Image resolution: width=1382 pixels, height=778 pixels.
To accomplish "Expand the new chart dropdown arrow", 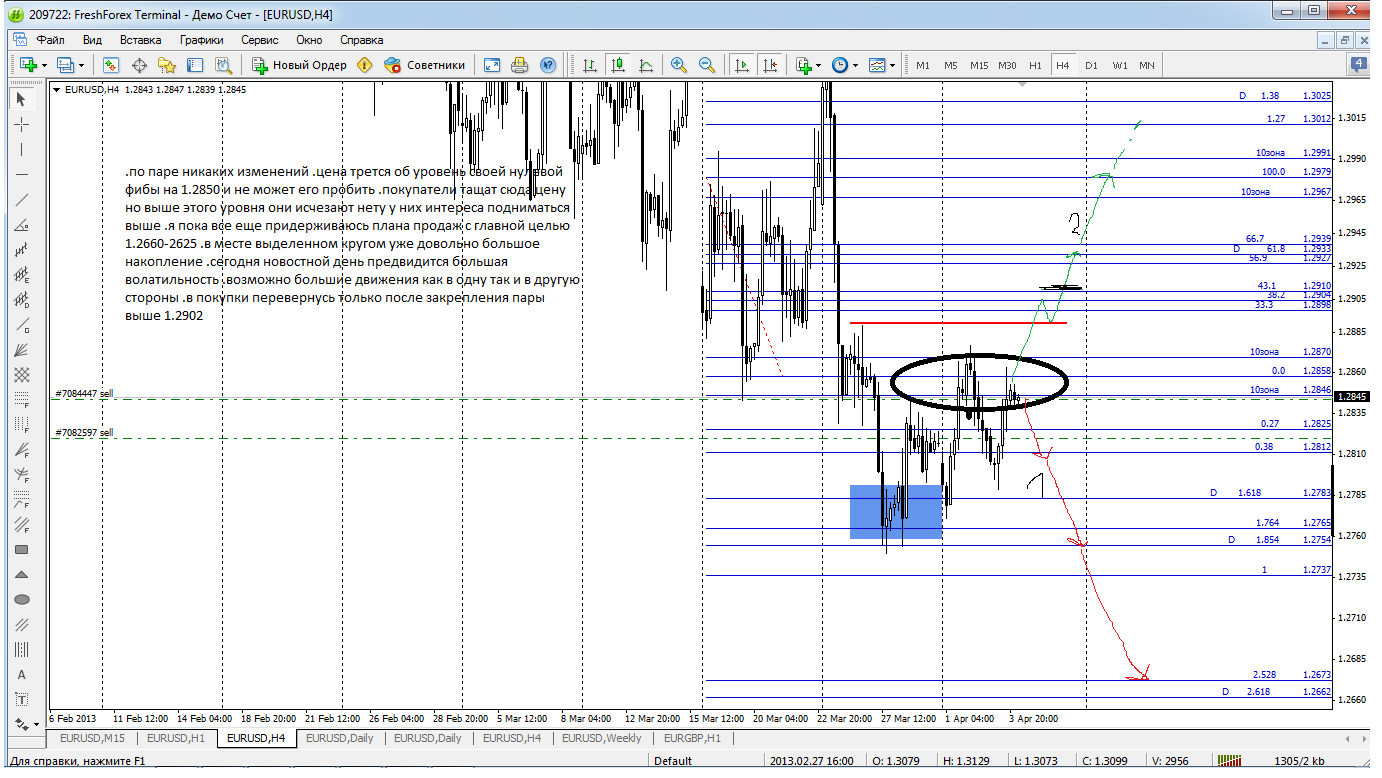I will pos(43,65).
